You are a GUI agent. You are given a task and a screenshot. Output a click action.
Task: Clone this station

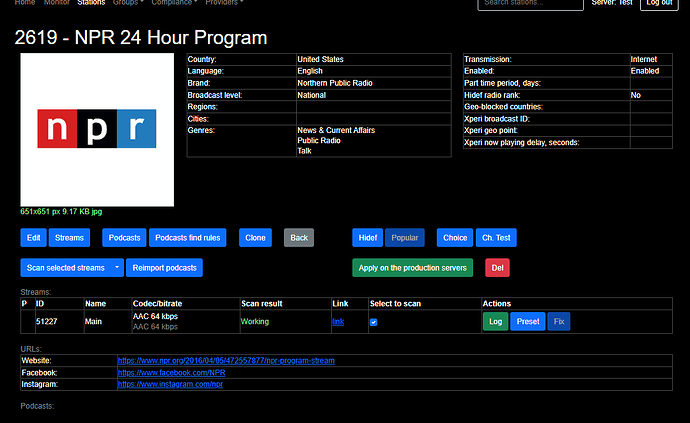255,238
